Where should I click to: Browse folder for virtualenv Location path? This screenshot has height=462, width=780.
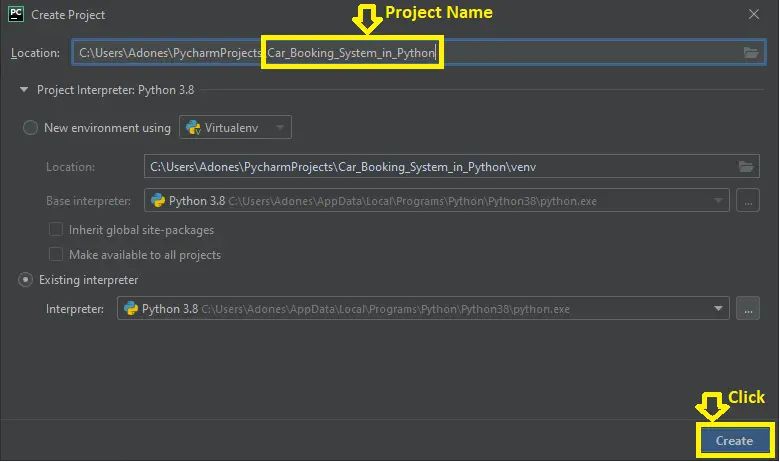(x=746, y=167)
